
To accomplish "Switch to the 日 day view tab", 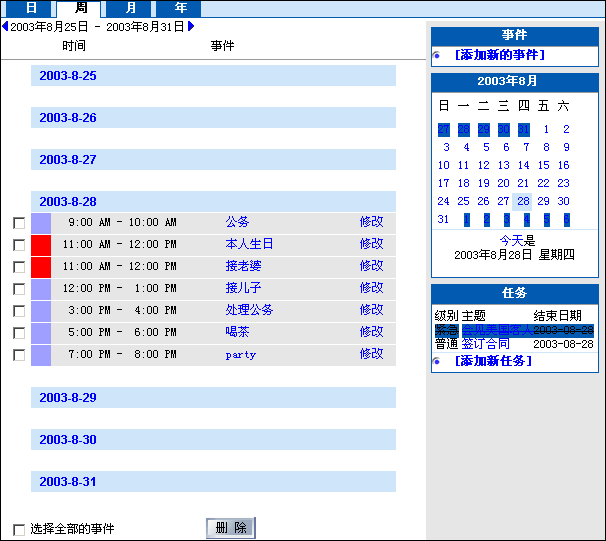I will (31, 8).
